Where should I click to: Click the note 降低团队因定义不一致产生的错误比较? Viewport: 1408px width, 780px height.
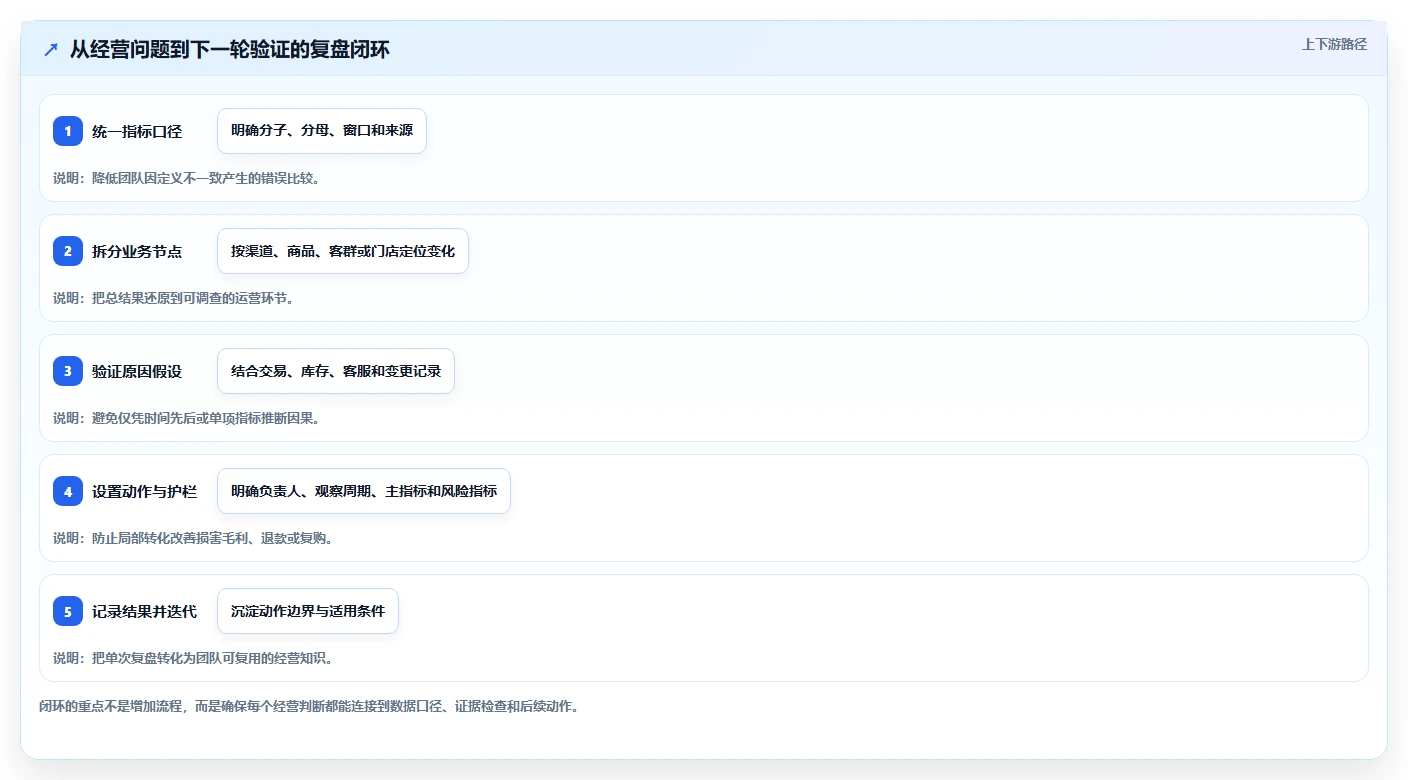coord(205,178)
